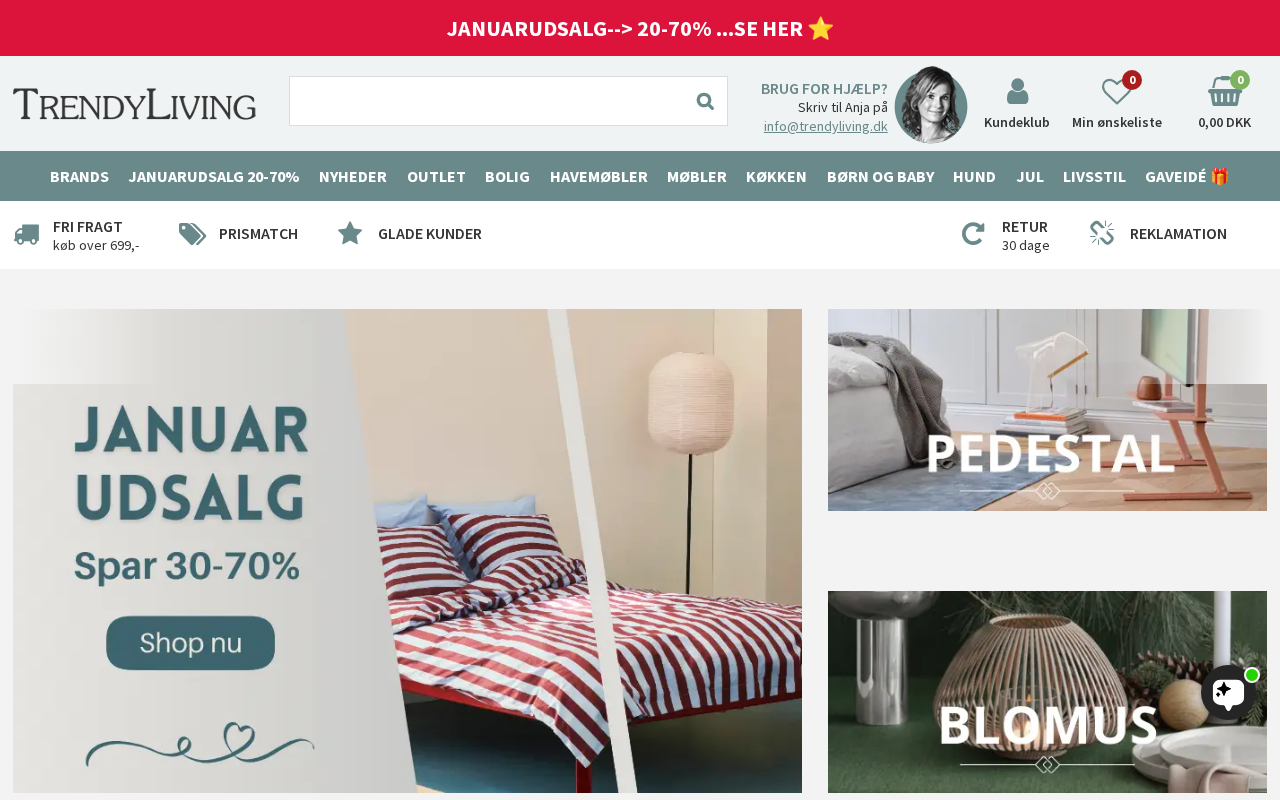Image resolution: width=1280 pixels, height=800 pixels.
Task: Click the Shop nu button
Action: 190,643
